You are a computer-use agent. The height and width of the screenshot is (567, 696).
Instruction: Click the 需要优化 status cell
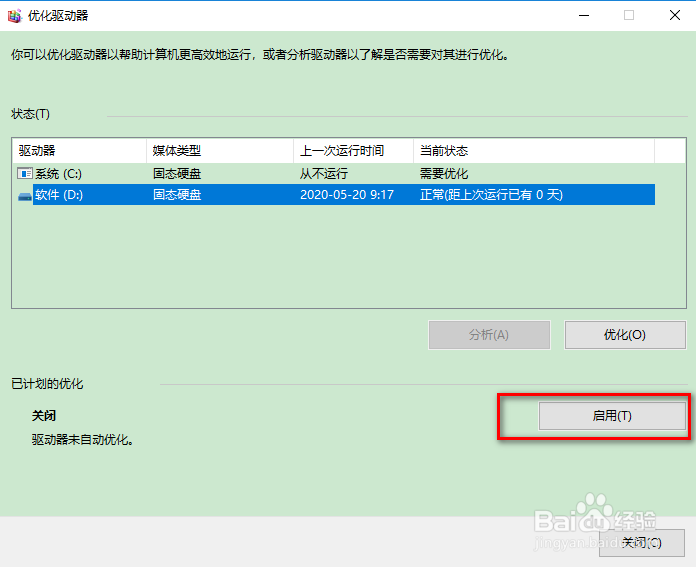444,174
